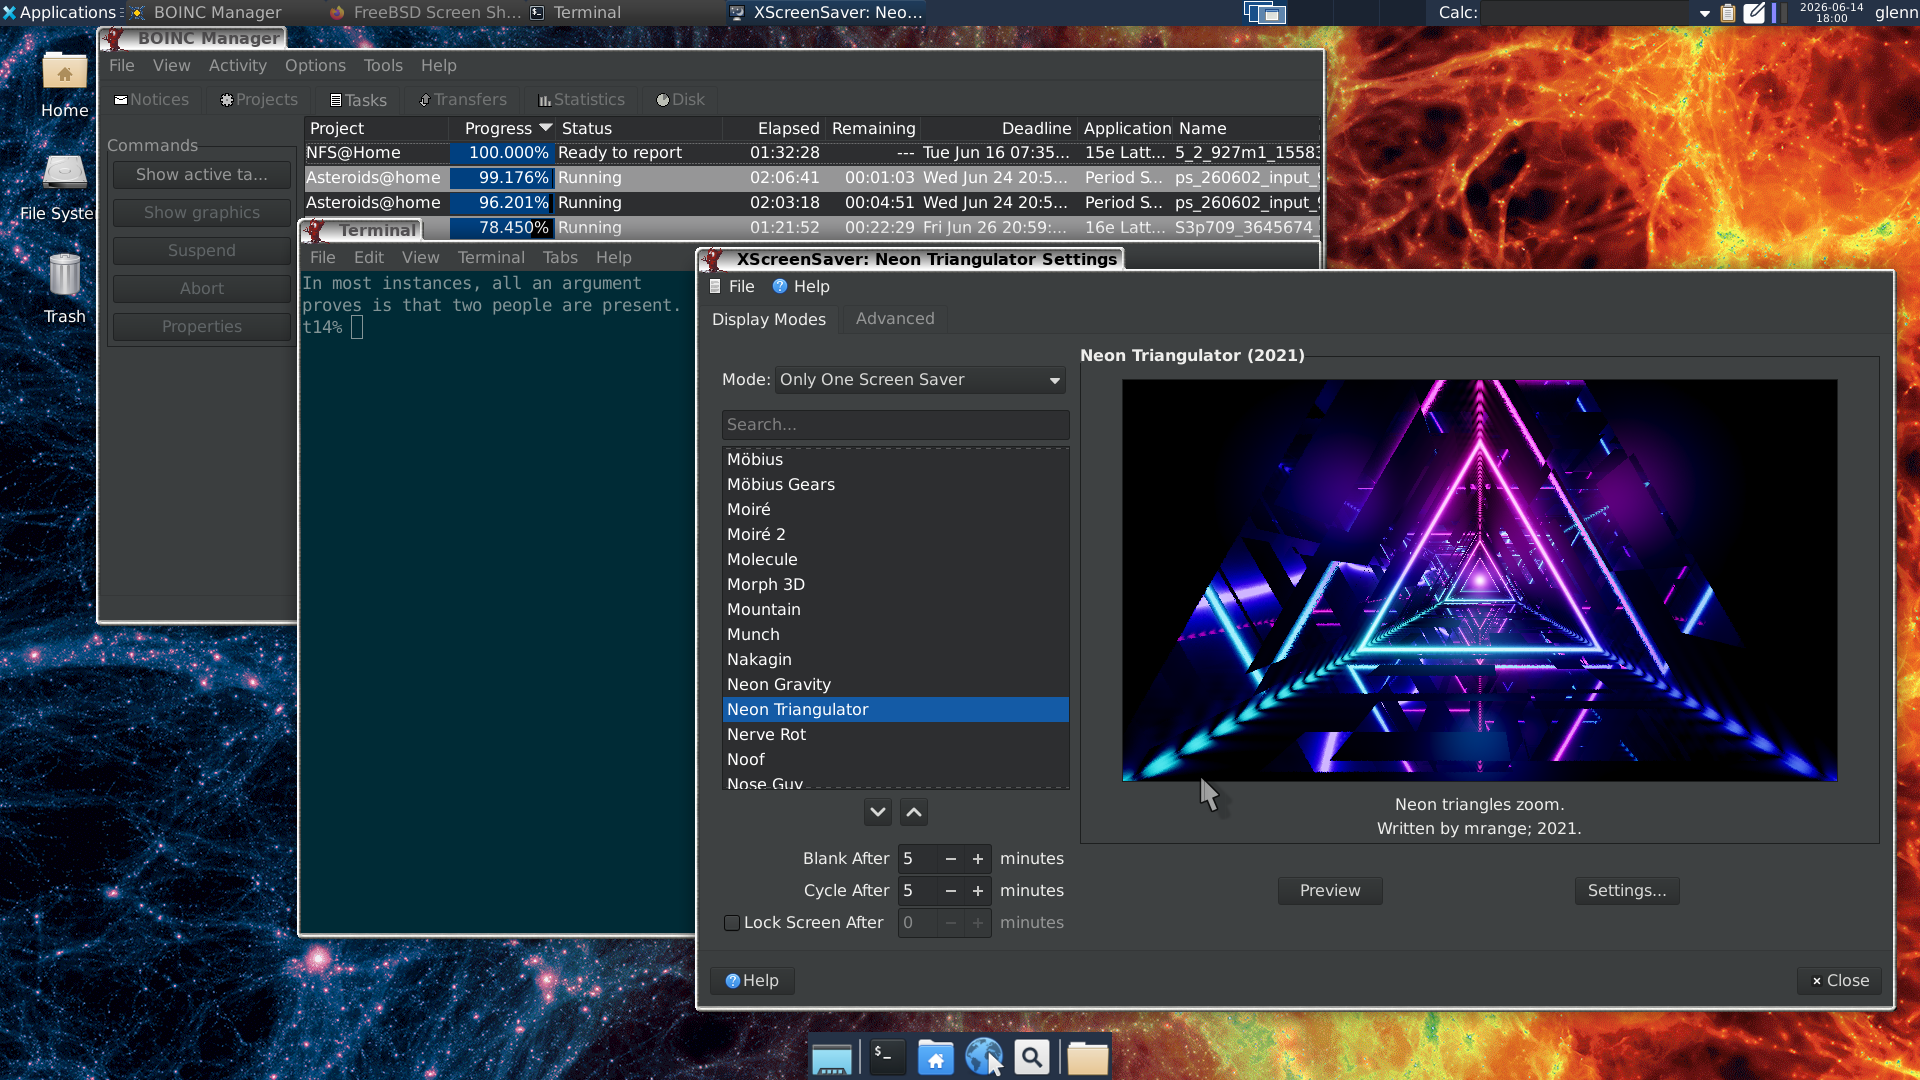The image size is (1920, 1080).
Task: Open the dropdown arrow next to the Calc field
Action: pyautogui.click(x=1705, y=13)
